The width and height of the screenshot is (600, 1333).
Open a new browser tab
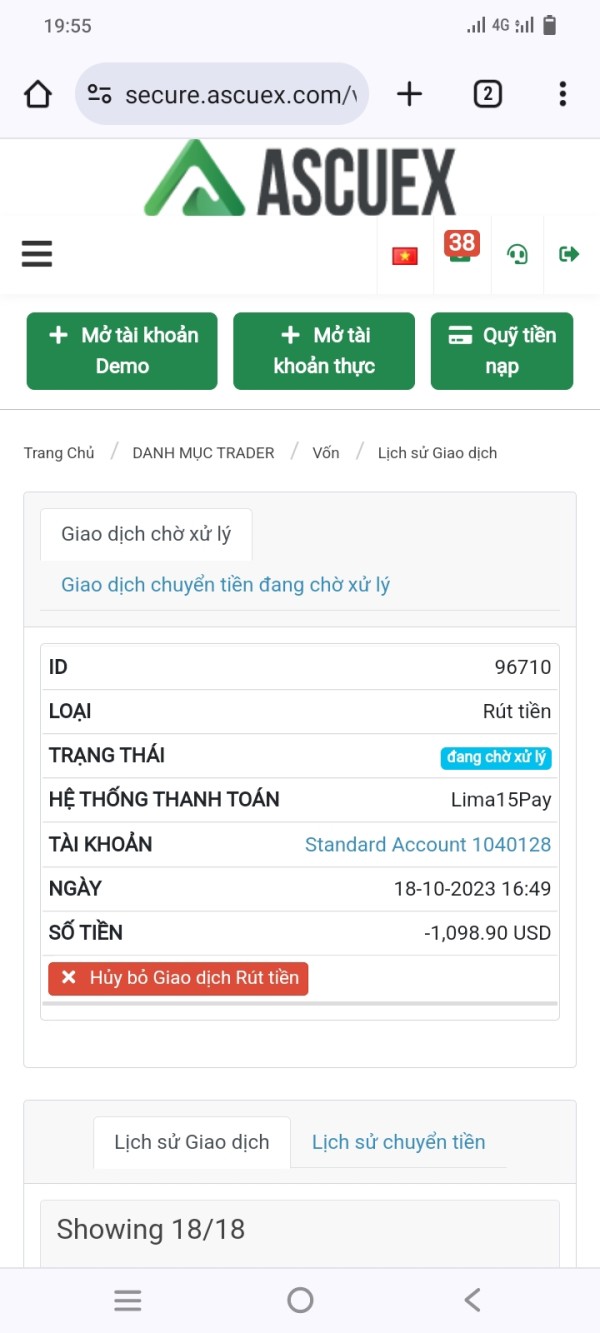click(409, 94)
